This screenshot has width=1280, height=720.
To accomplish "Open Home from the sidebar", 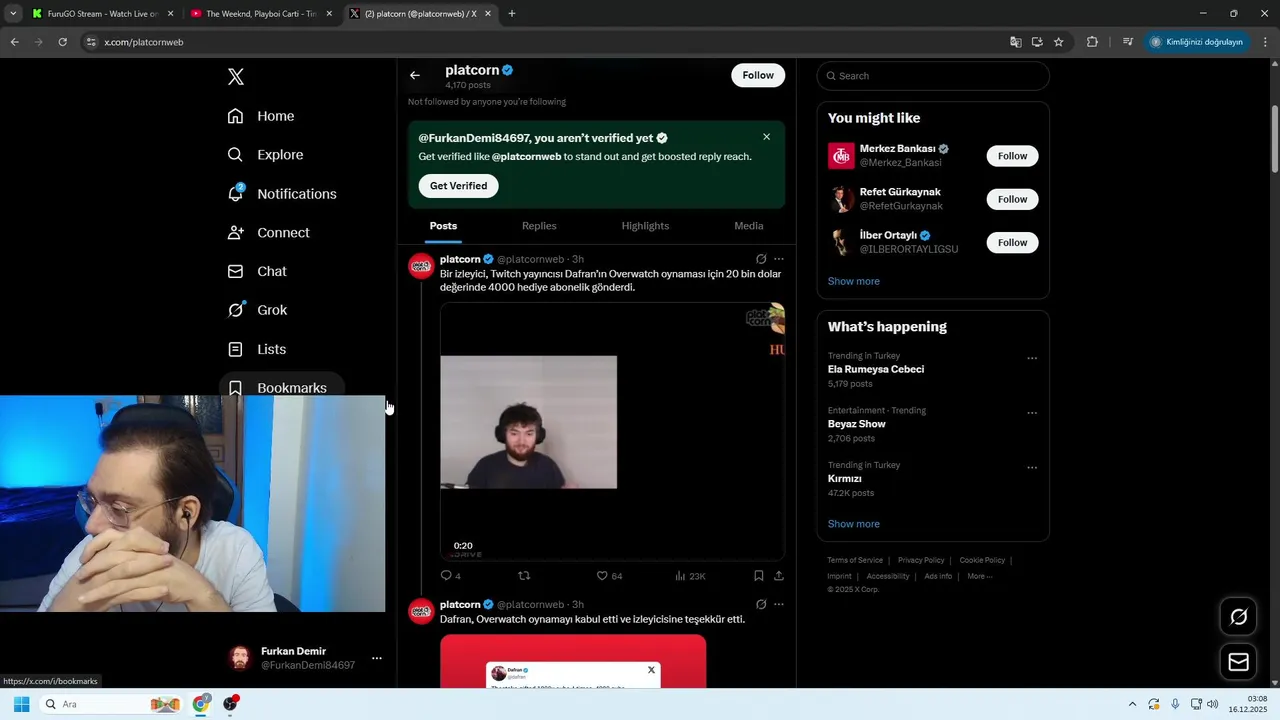I will pos(261,116).
